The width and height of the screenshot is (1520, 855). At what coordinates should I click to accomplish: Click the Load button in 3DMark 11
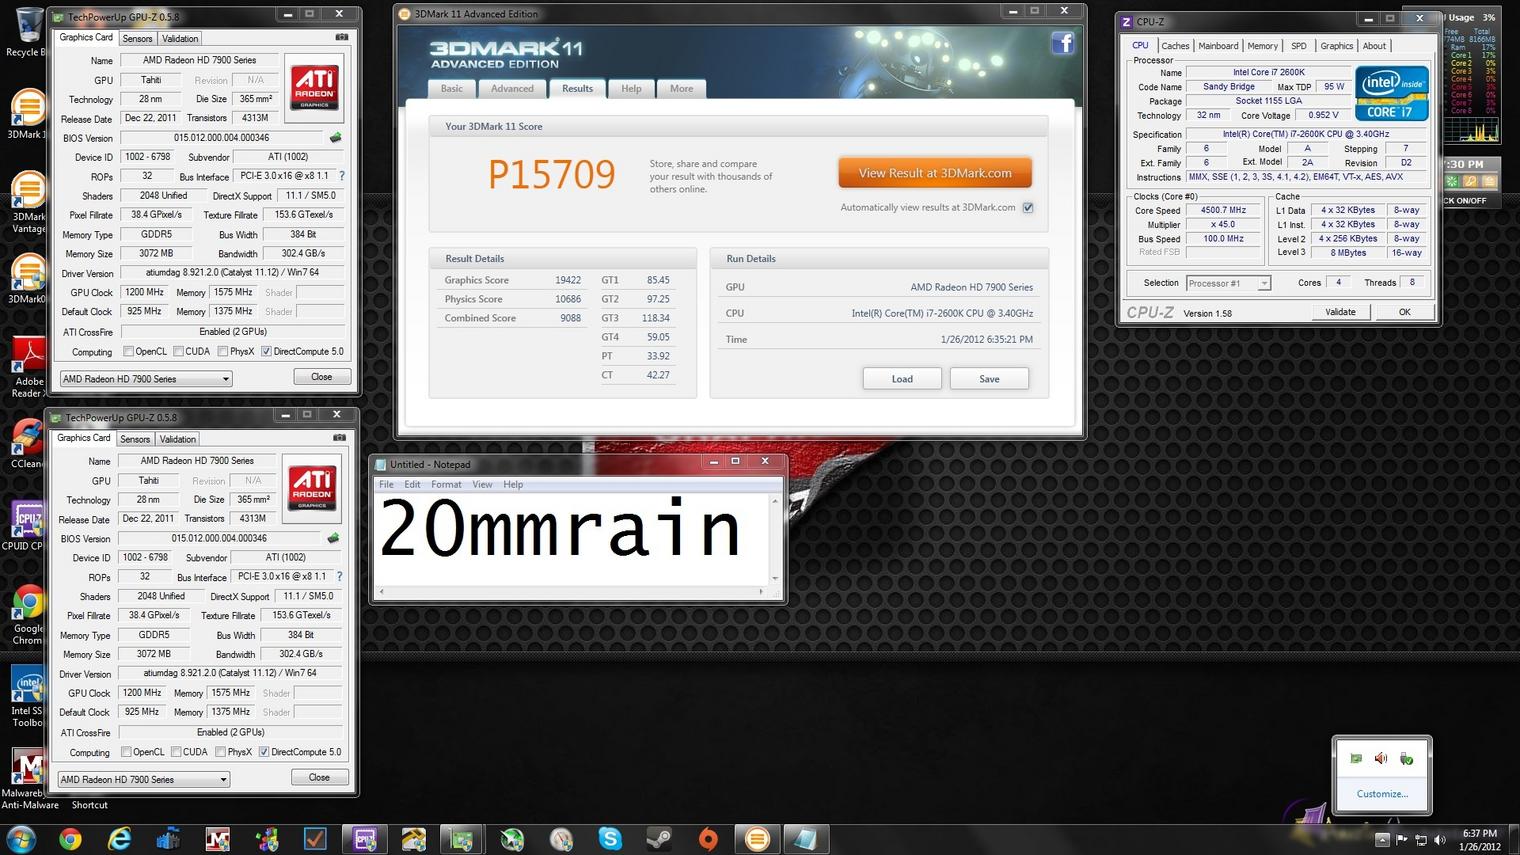click(902, 379)
